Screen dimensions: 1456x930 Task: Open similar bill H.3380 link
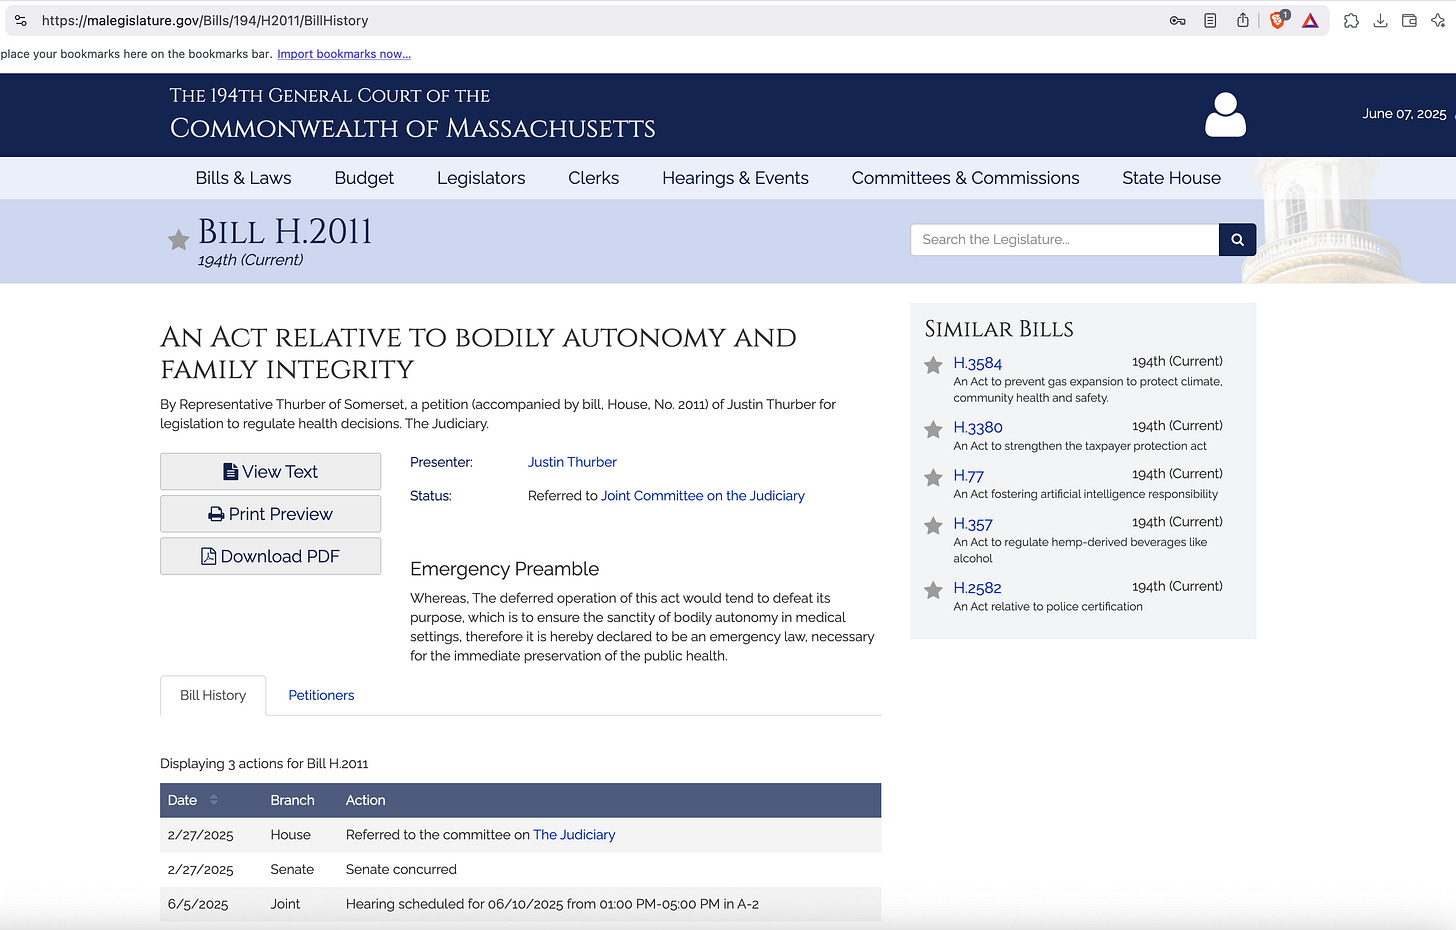tap(978, 427)
